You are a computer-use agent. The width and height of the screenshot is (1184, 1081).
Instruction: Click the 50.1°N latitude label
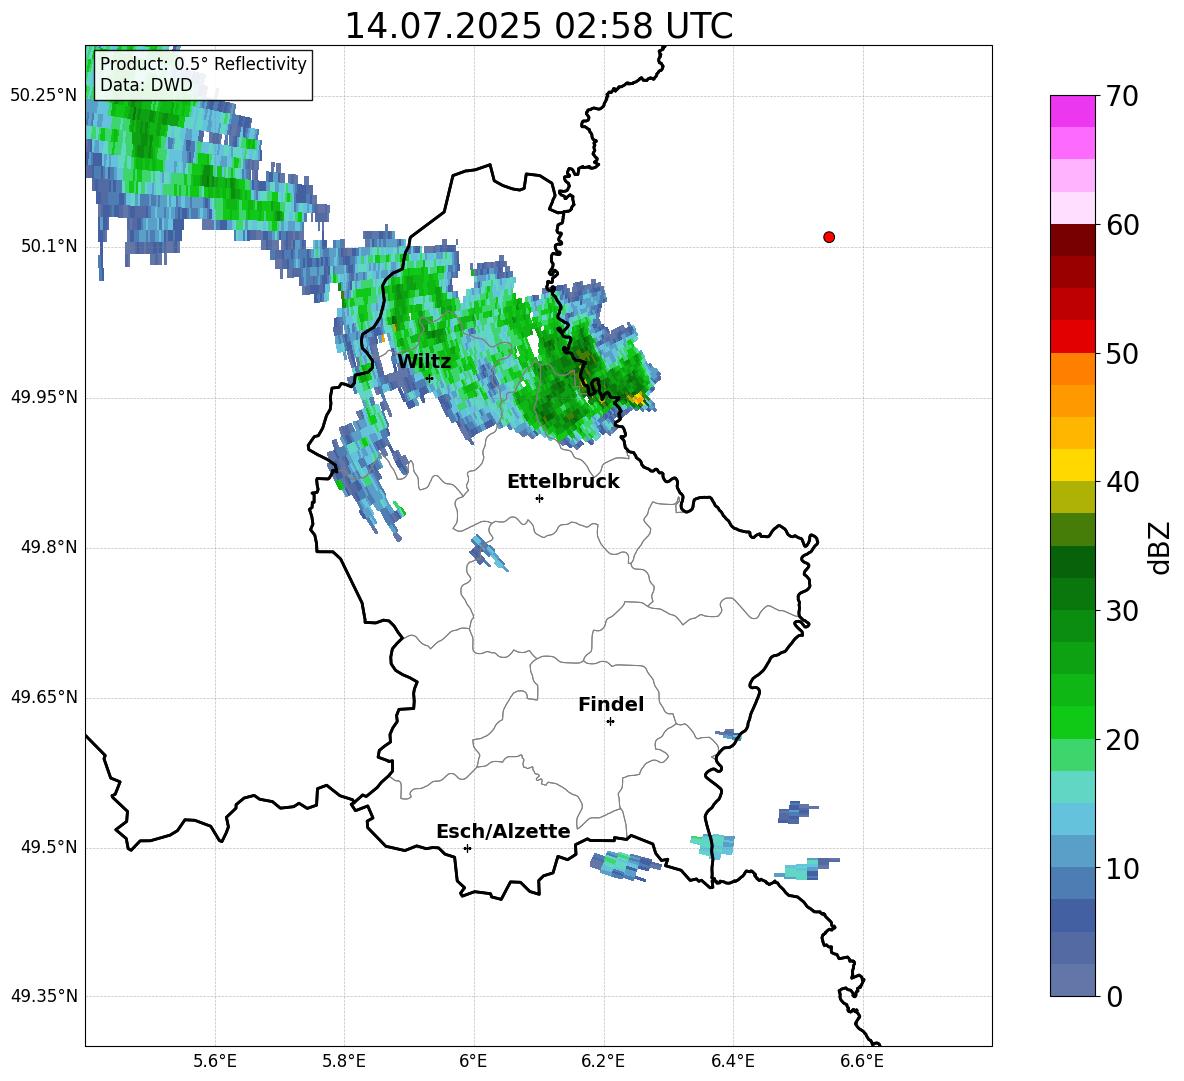tap(49, 246)
